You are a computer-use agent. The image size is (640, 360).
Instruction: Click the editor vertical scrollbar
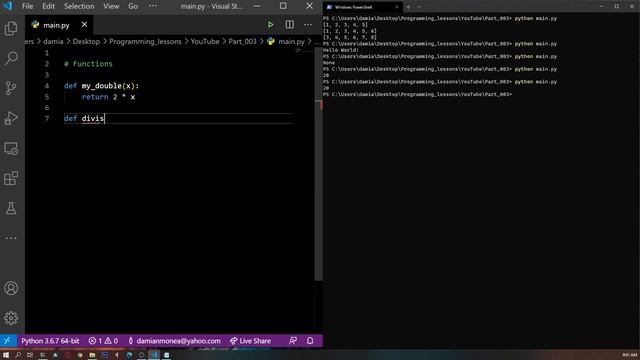318,163
